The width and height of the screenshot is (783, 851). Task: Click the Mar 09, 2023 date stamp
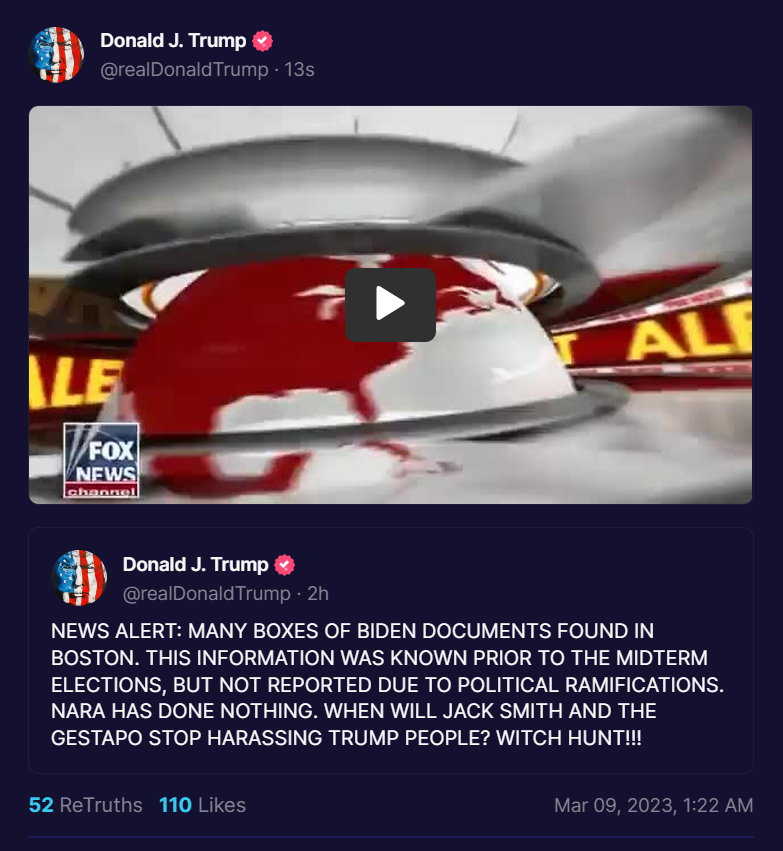coord(653,805)
